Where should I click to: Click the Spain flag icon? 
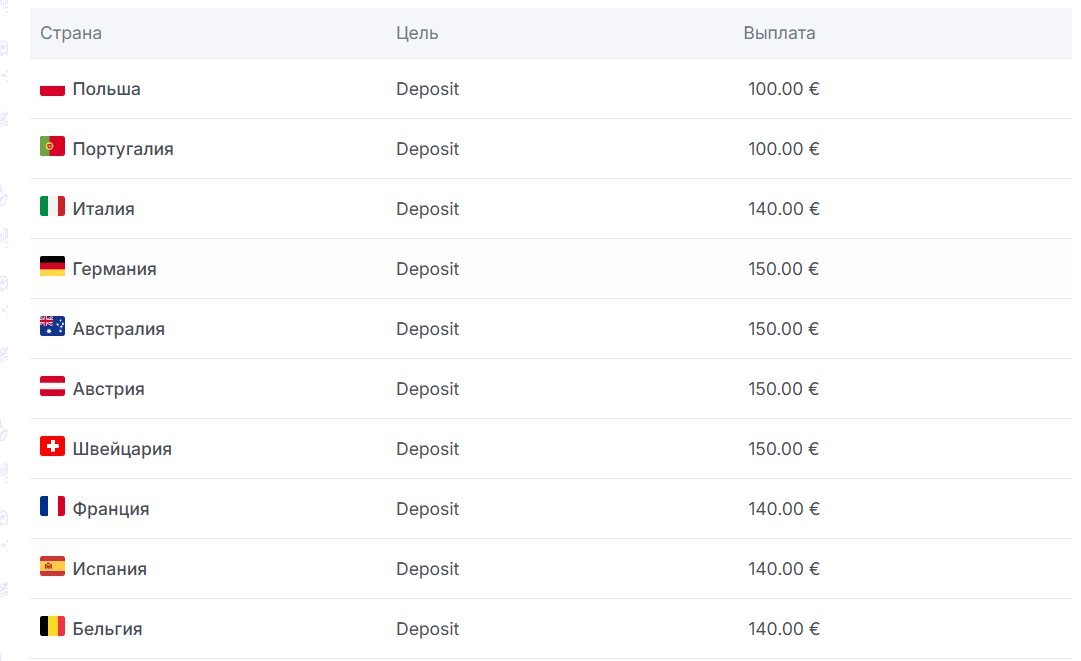pyautogui.click(x=52, y=567)
